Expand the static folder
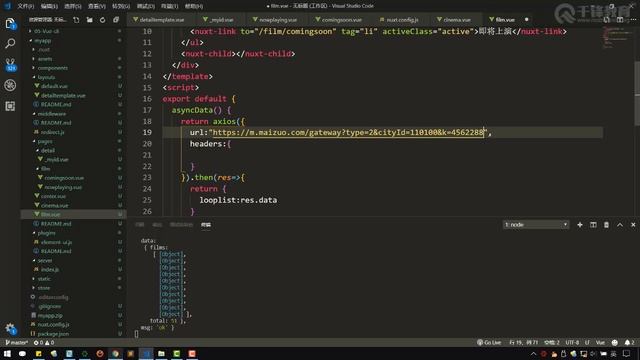 click(44, 279)
